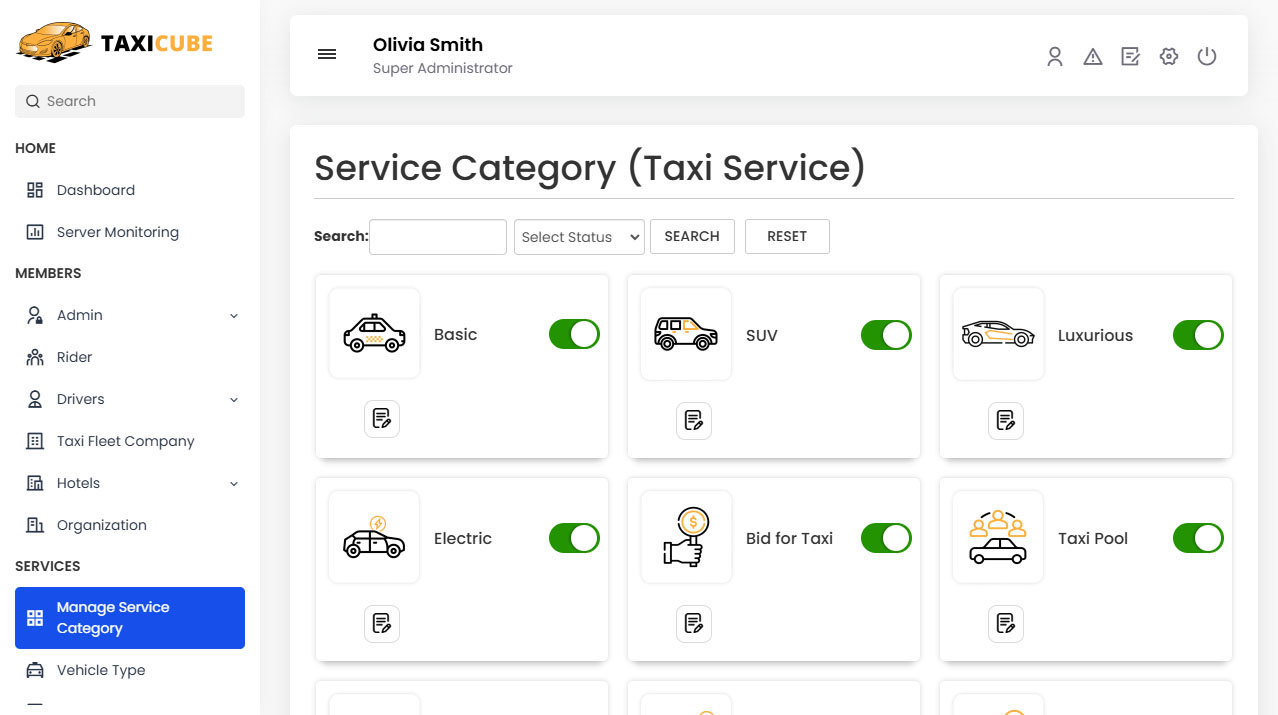Open the user profile icon in header
The height and width of the screenshot is (715, 1278).
tap(1054, 57)
